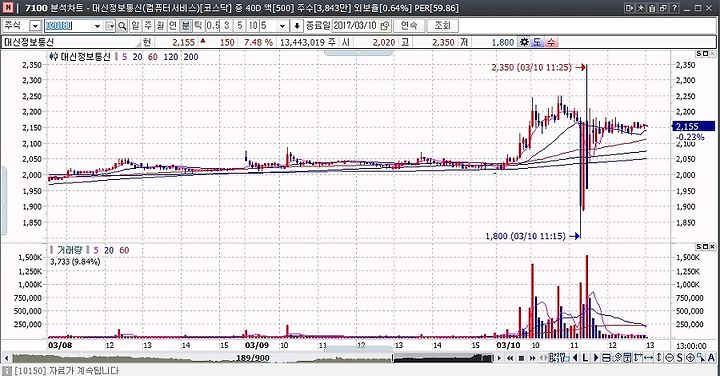
Task: Click the stop square playback control
Action: pyautogui.click(x=522, y=358)
